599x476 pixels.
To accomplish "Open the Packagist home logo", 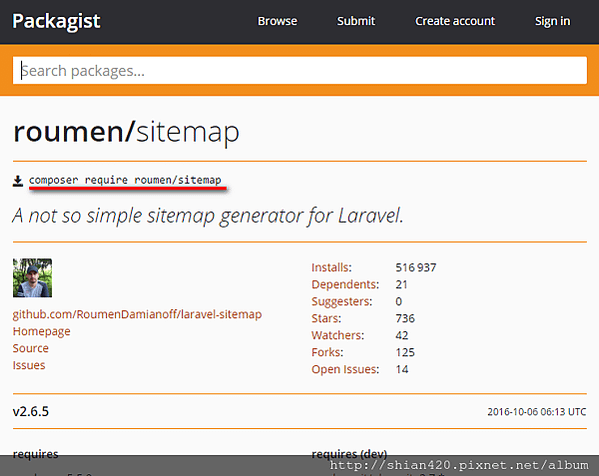I will coord(56,21).
